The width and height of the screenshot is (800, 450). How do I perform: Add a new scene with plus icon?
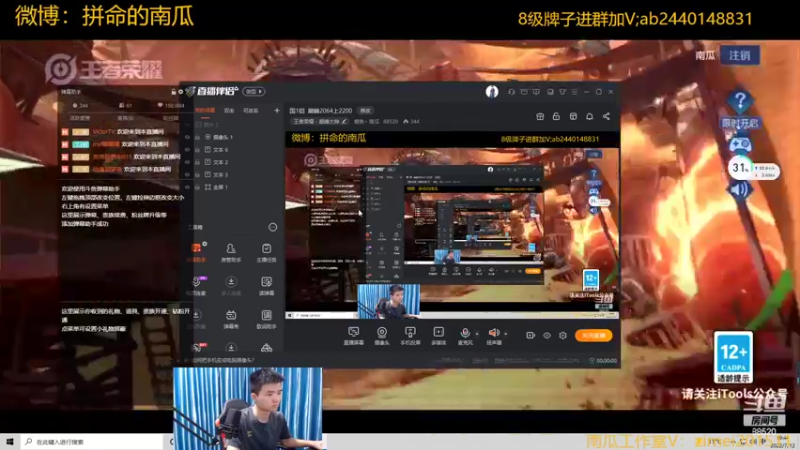click(277, 110)
